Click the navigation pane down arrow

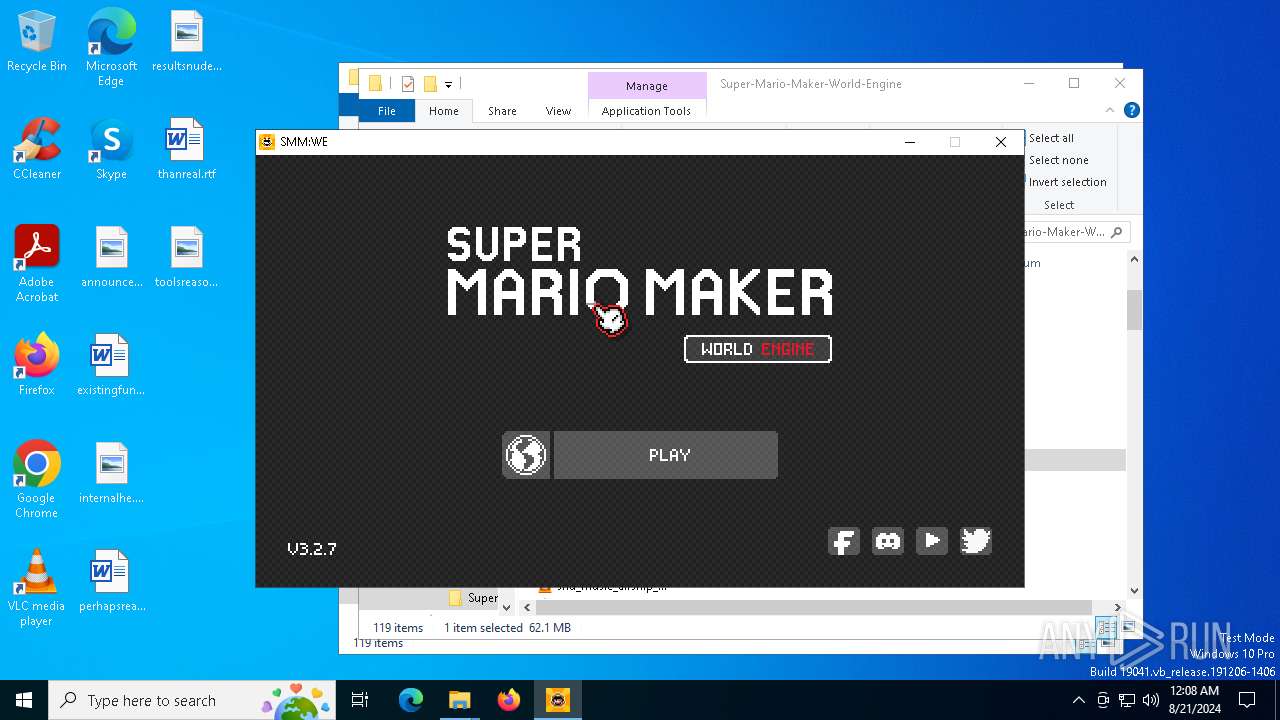click(x=506, y=607)
